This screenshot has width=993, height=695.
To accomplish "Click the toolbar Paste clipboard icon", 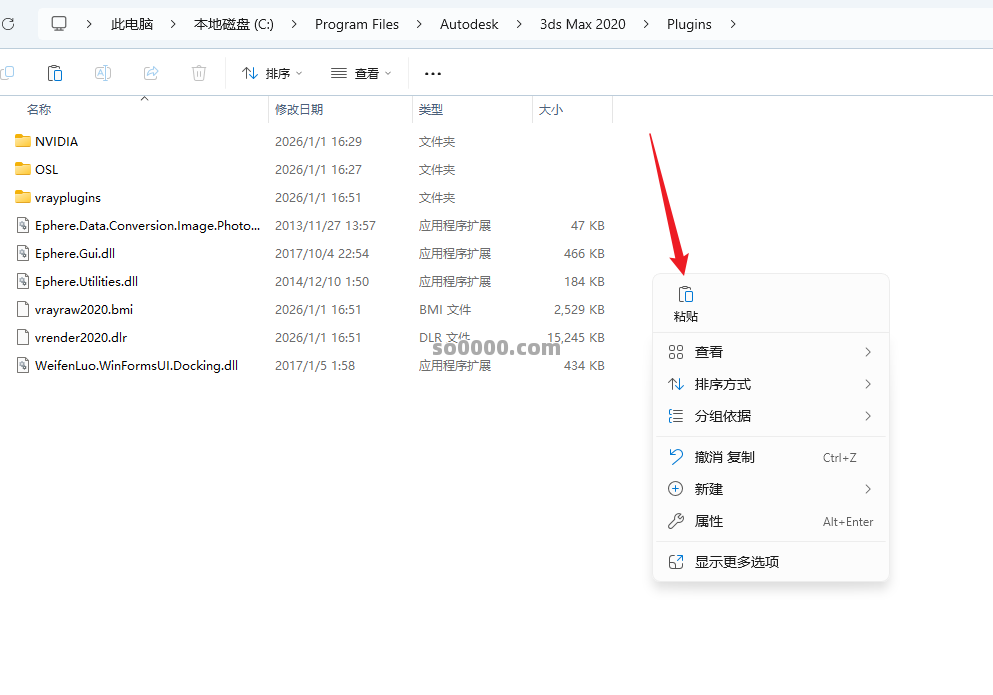I will pyautogui.click(x=55, y=73).
